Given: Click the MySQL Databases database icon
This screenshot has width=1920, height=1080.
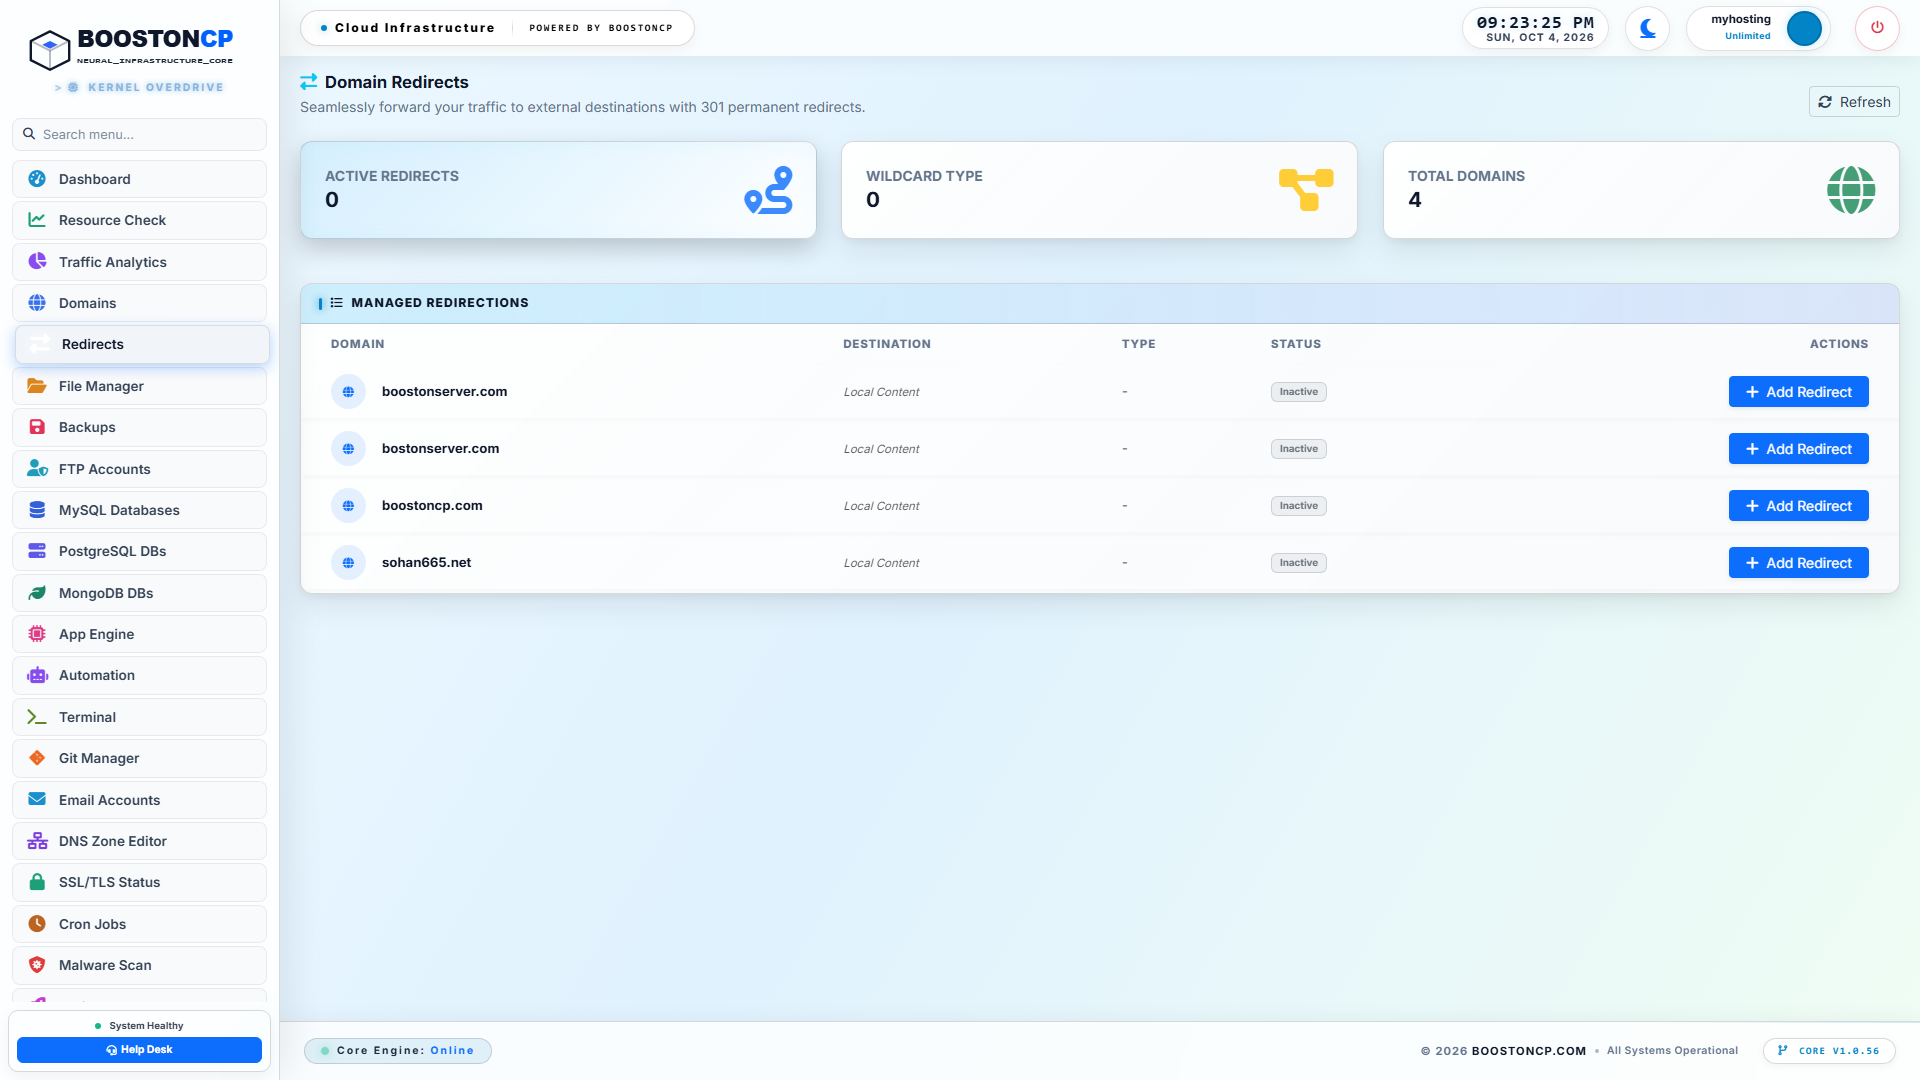Looking at the screenshot, I should [x=37, y=510].
